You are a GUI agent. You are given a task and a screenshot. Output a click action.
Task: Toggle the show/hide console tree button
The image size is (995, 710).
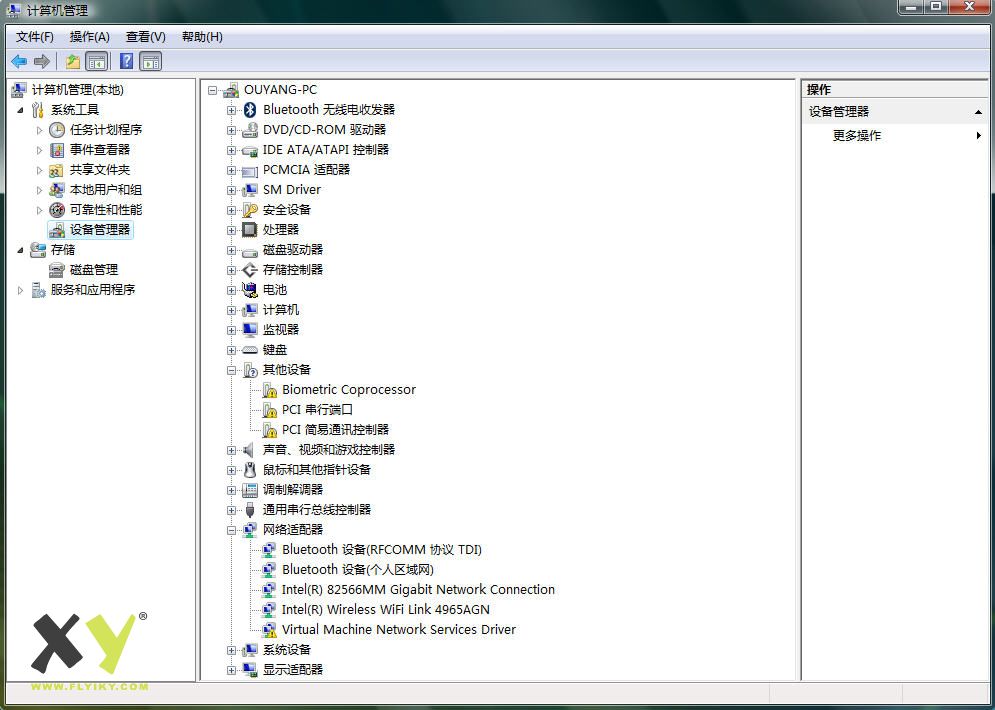96,62
